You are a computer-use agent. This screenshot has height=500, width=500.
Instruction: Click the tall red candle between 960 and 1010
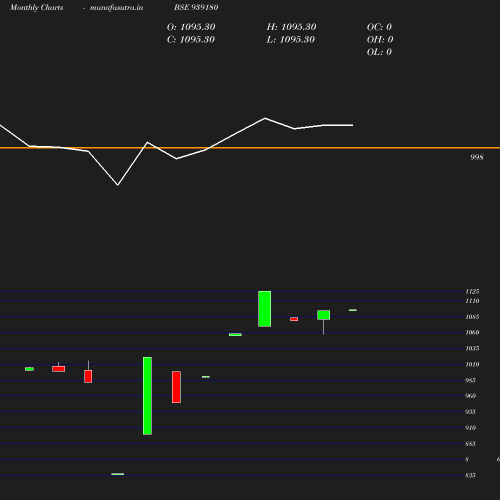coord(176,387)
